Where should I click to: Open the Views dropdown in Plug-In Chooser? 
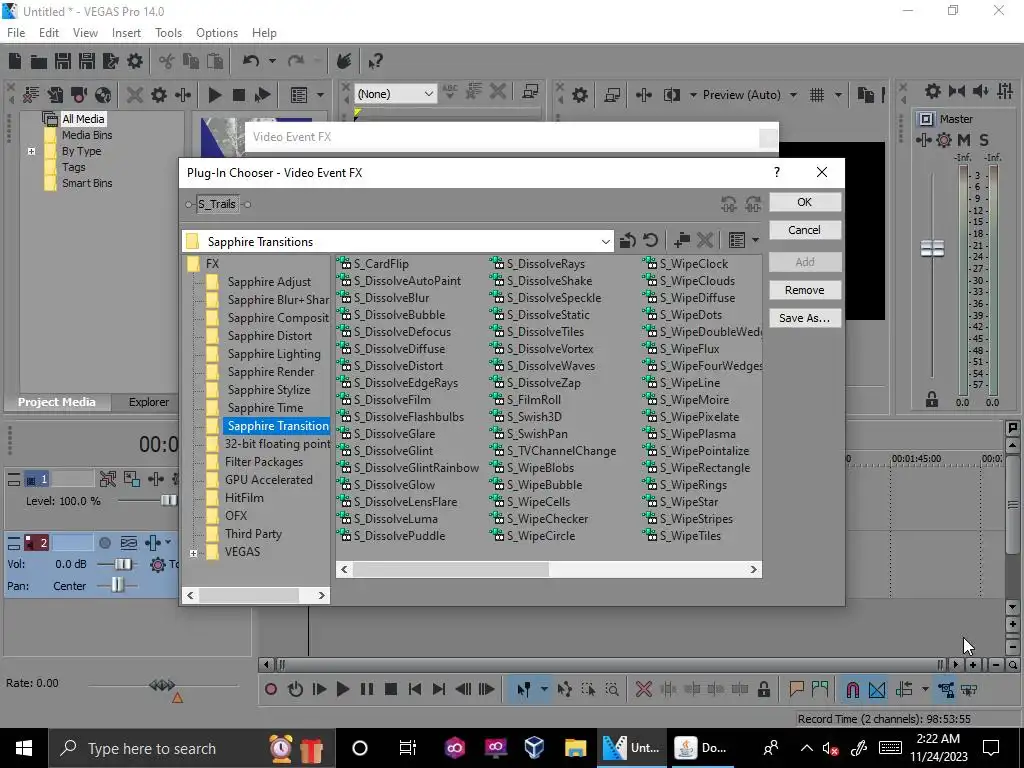(x=755, y=240)
